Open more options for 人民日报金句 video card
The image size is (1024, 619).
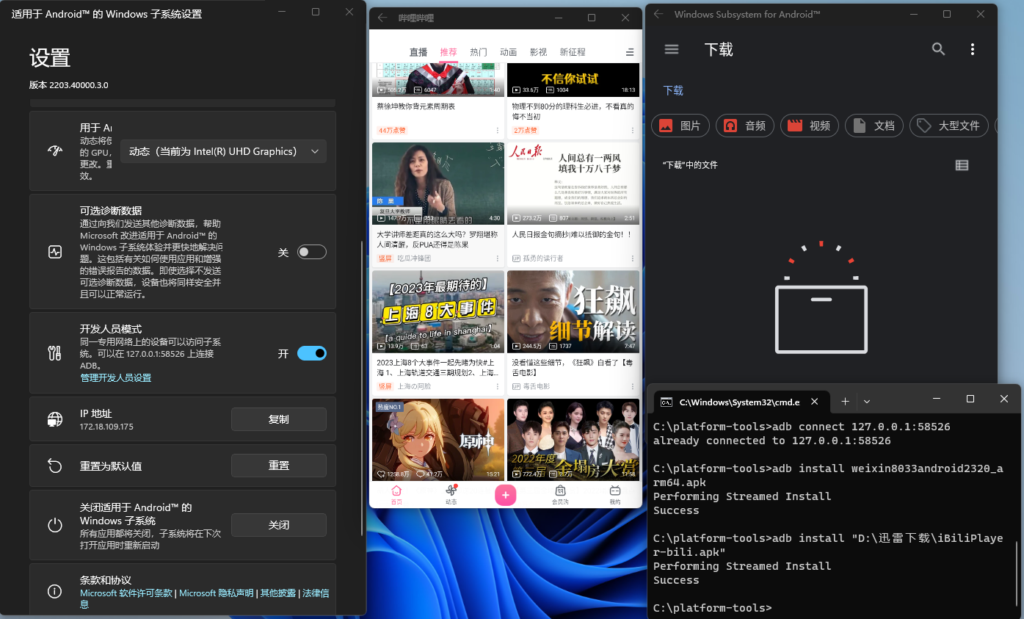pyautogui.click(x=632, y=259)
